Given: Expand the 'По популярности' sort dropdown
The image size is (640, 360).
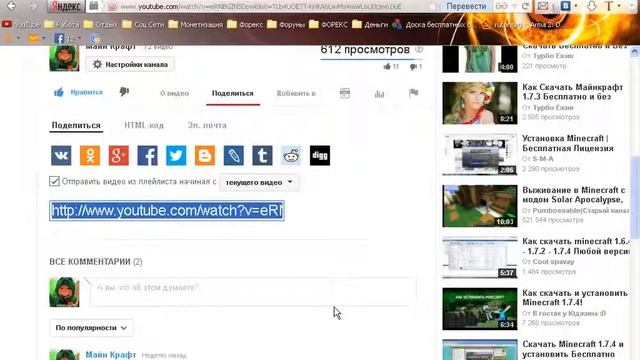Looking at the screenshot, I should click(91, 328).
